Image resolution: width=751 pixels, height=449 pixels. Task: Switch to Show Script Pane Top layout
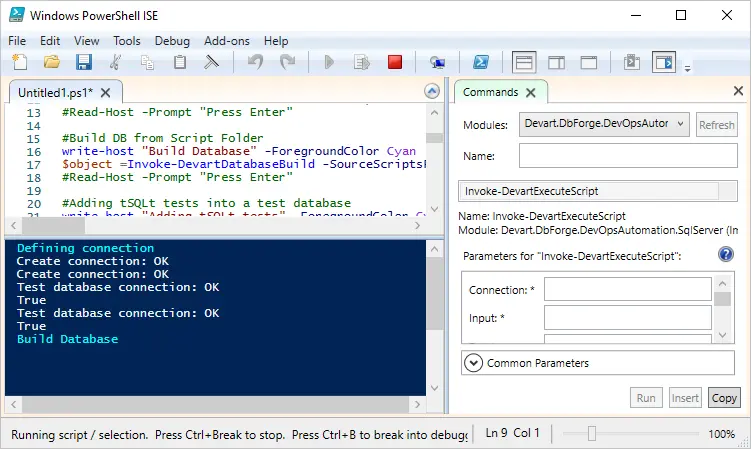(524, 63)
